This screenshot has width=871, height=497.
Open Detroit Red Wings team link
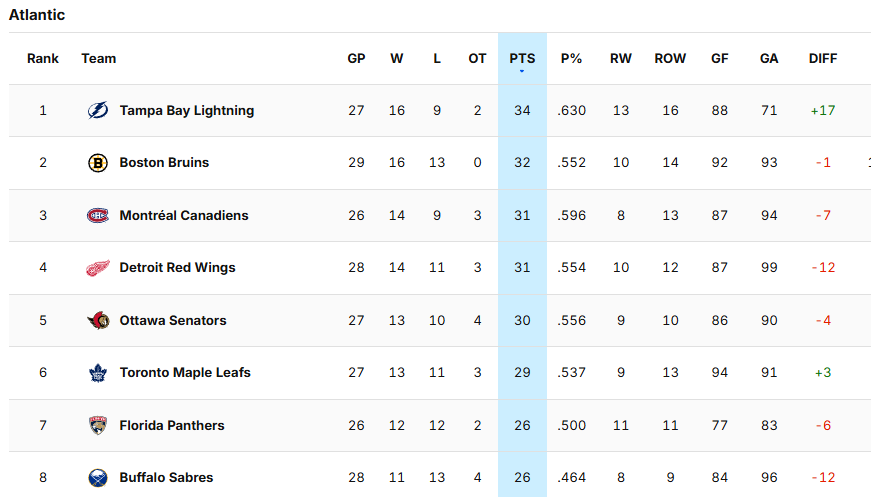(177, 268)
